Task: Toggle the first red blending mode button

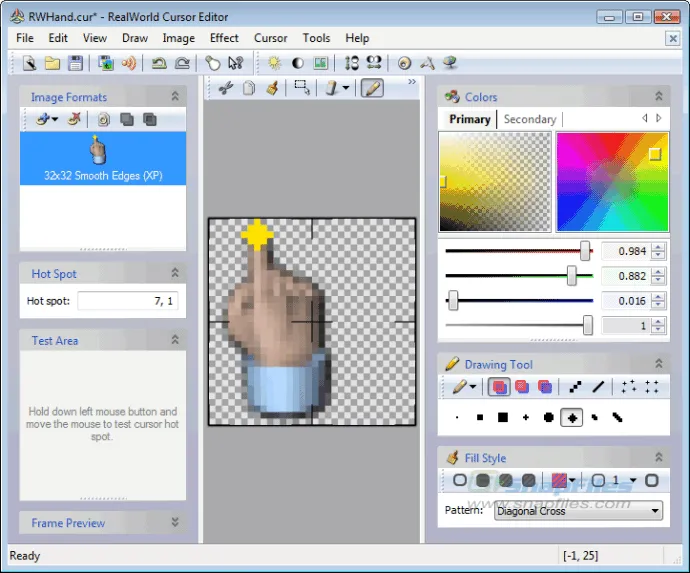Action: [x=499, y=387]
